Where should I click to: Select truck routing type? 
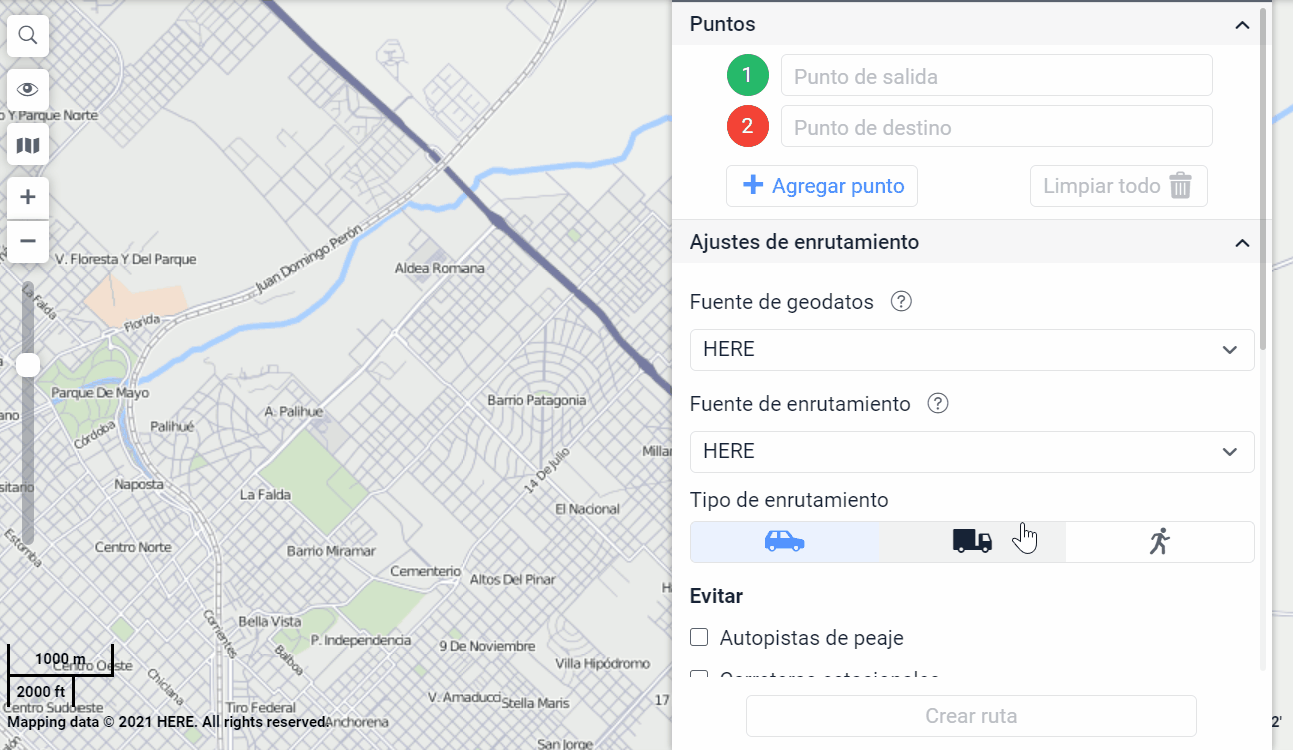click(x=972, y=542)
